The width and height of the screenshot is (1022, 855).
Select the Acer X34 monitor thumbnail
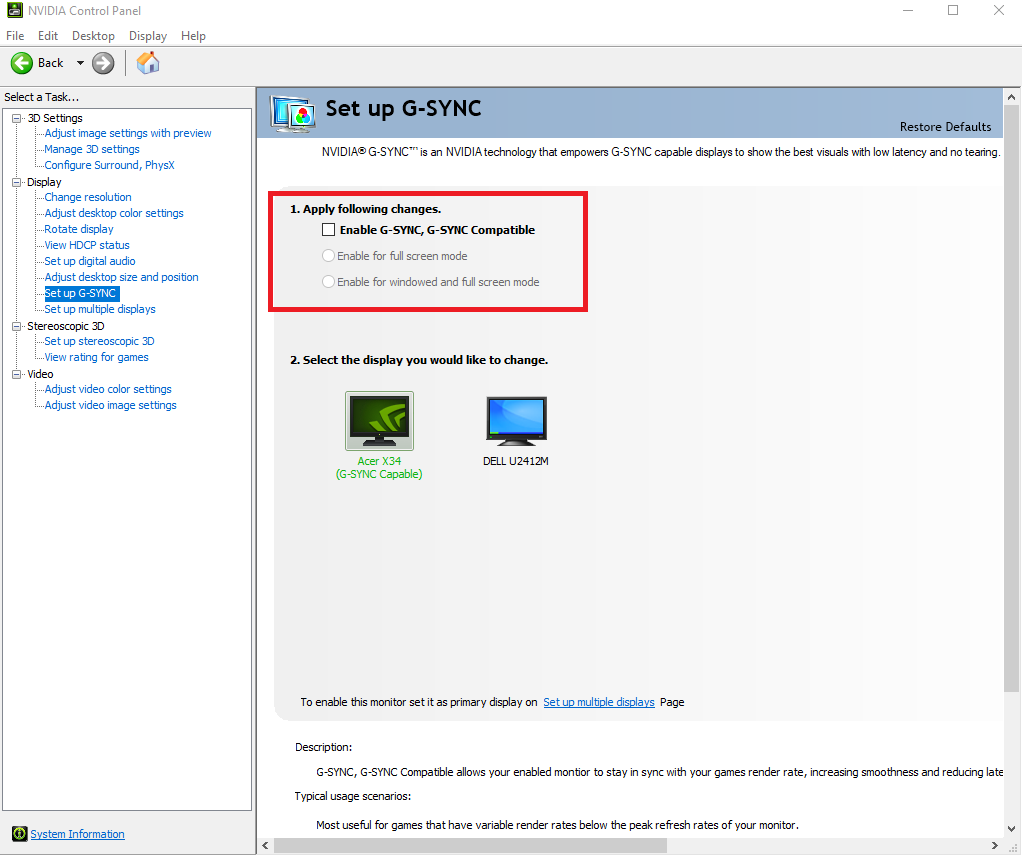pyautogui.click(x=379, y=420)
